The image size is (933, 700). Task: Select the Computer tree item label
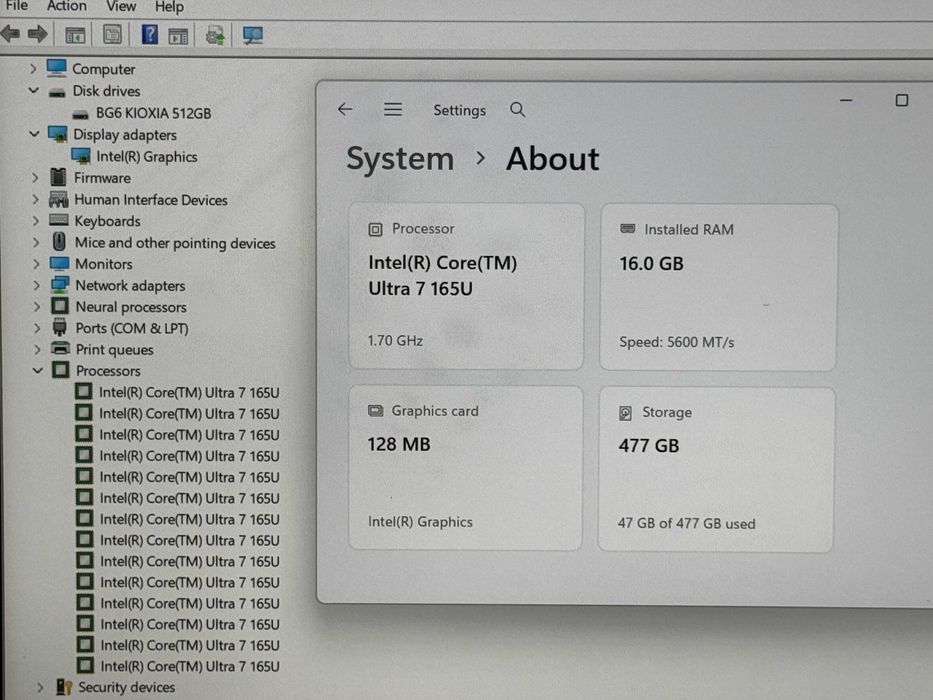pyautogui.click(x=104, y=69)
